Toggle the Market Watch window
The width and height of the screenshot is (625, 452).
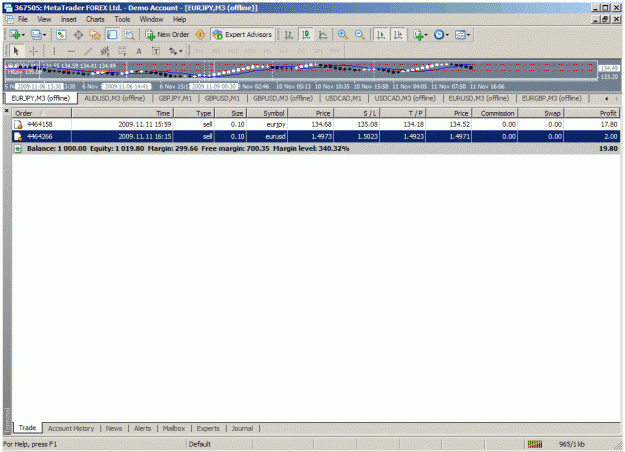tap(61, 35)
